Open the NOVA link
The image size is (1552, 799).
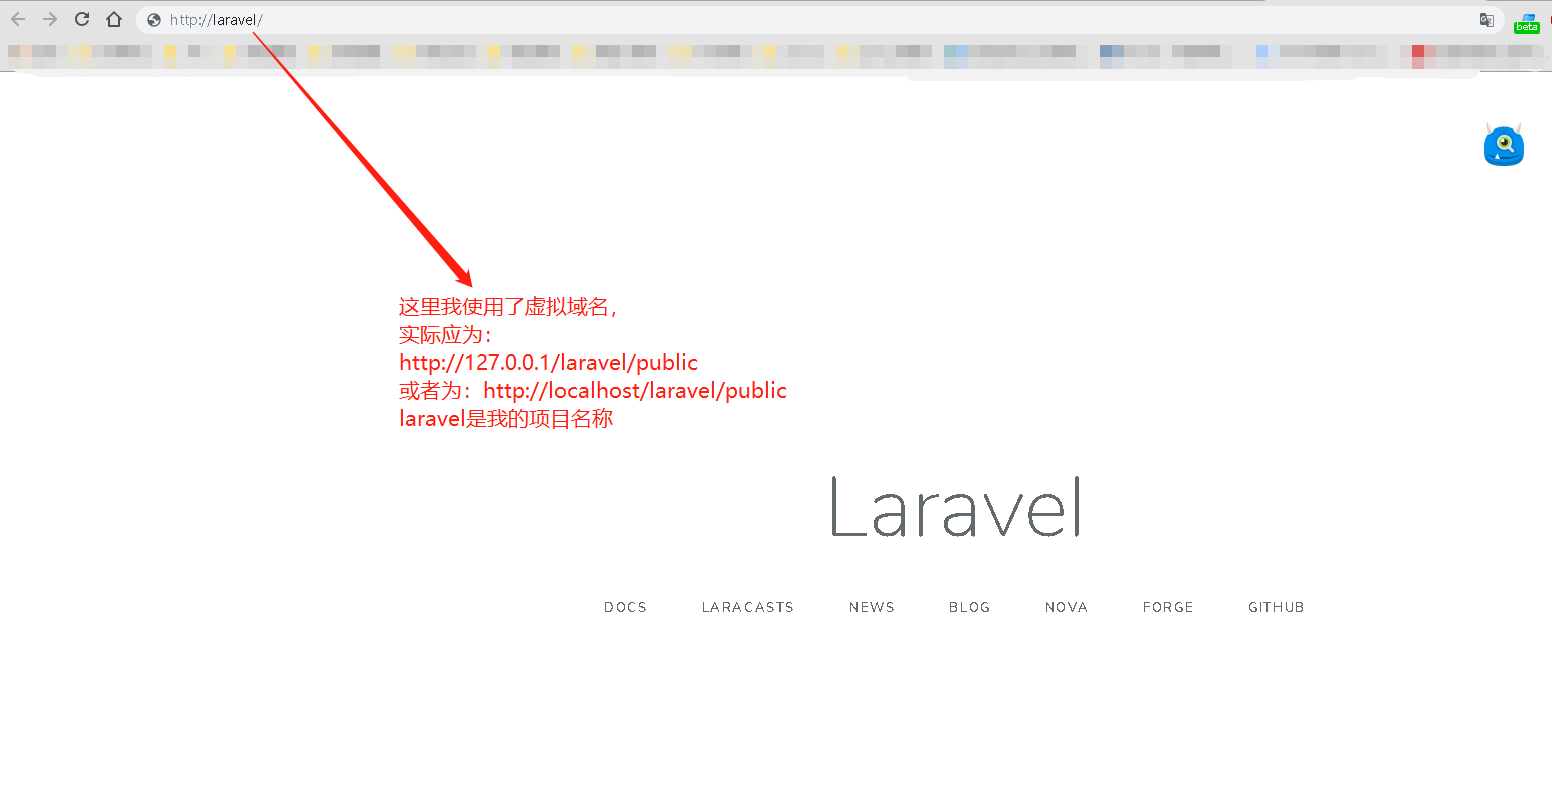(1066, 607)
